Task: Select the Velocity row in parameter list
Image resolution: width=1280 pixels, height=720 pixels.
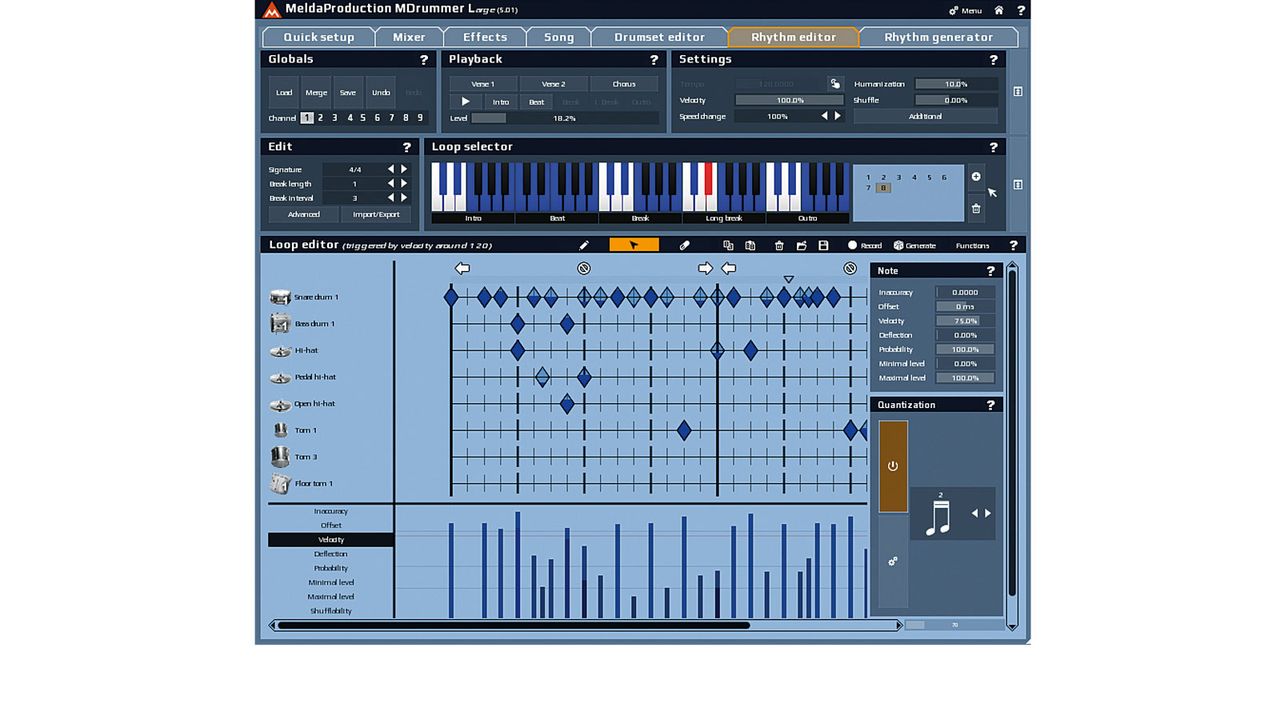Action: (x=331, y=540)
